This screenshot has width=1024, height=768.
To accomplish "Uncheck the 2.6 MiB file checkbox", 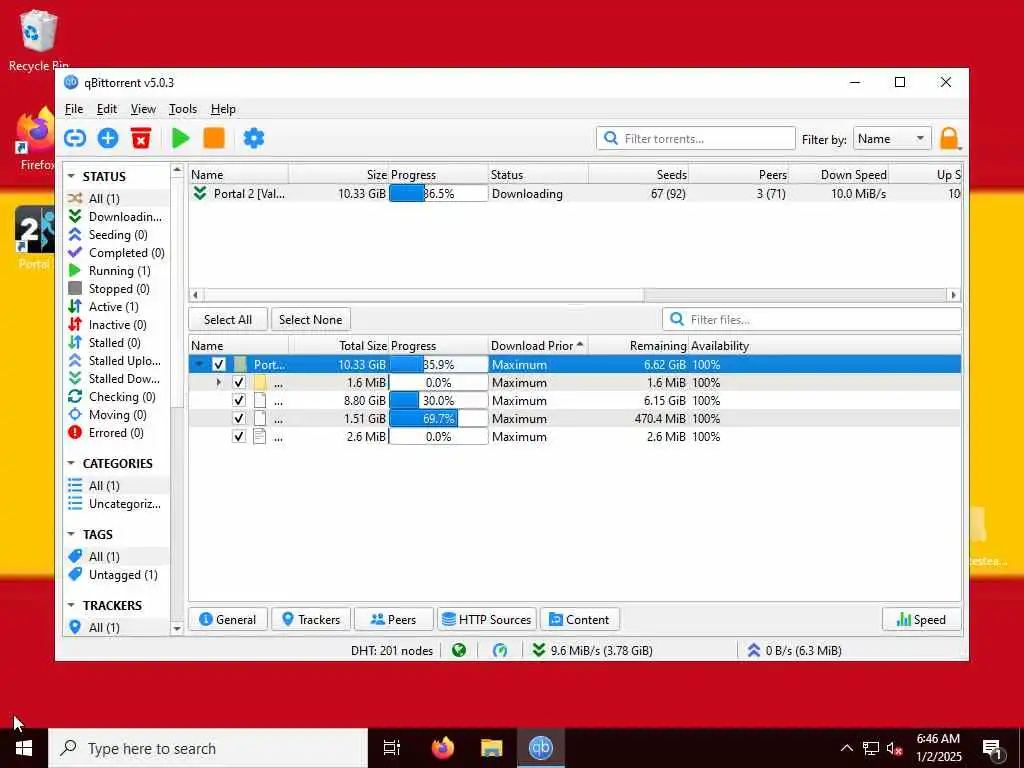I will 239,436.
